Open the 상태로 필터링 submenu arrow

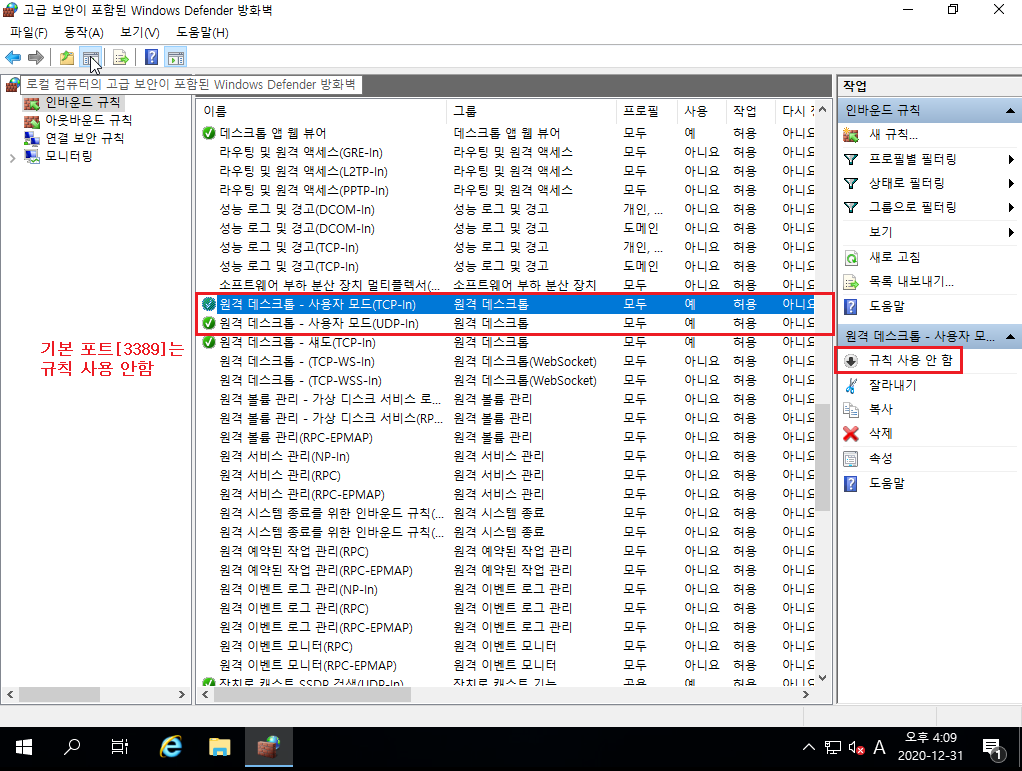tap(1011, 183)
